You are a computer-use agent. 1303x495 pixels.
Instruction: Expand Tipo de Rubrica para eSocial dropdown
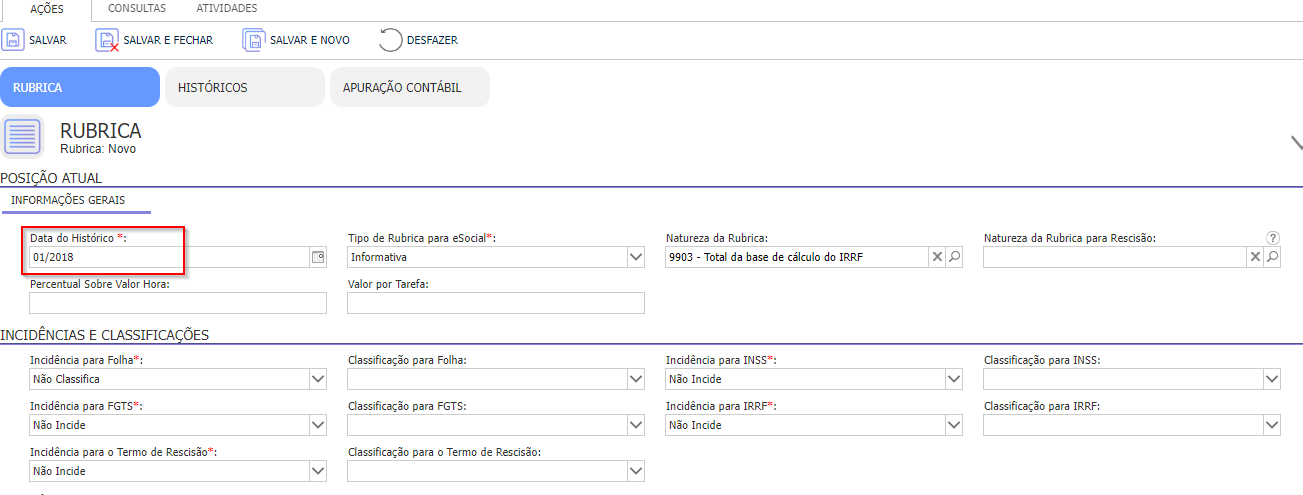(635, 258)
